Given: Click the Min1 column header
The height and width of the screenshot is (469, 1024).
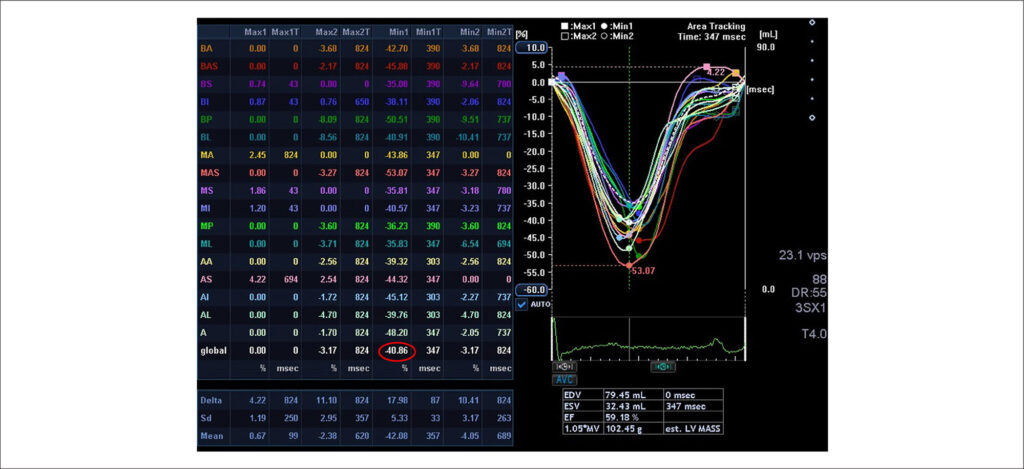Looking at the screenshot, I should point(397,32).
